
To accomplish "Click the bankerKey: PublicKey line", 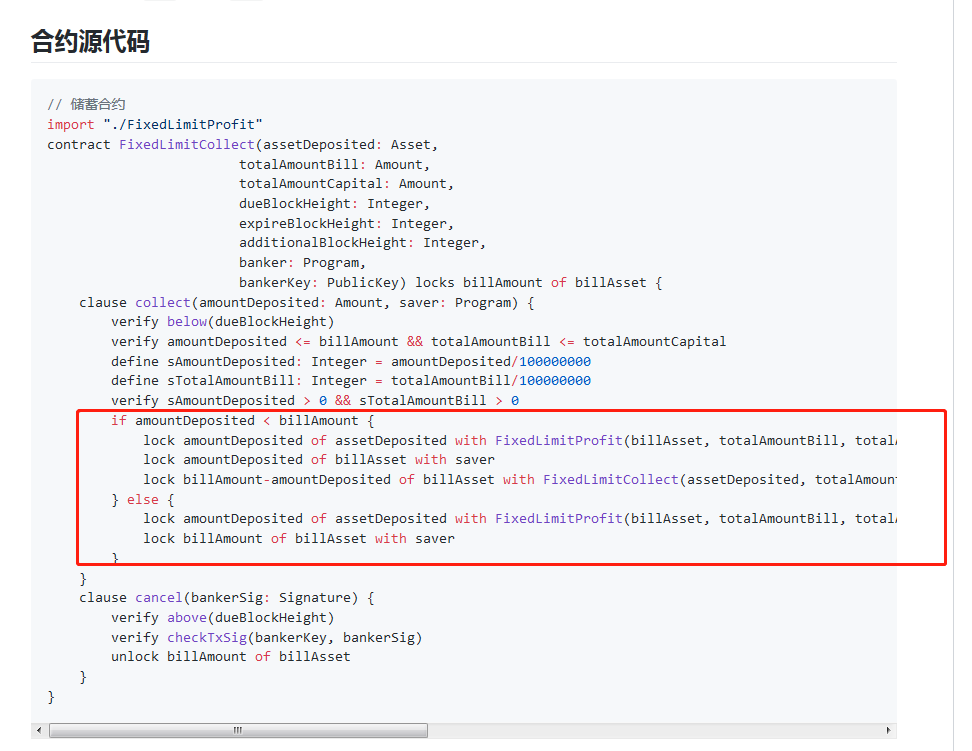I will click(451, 282).
